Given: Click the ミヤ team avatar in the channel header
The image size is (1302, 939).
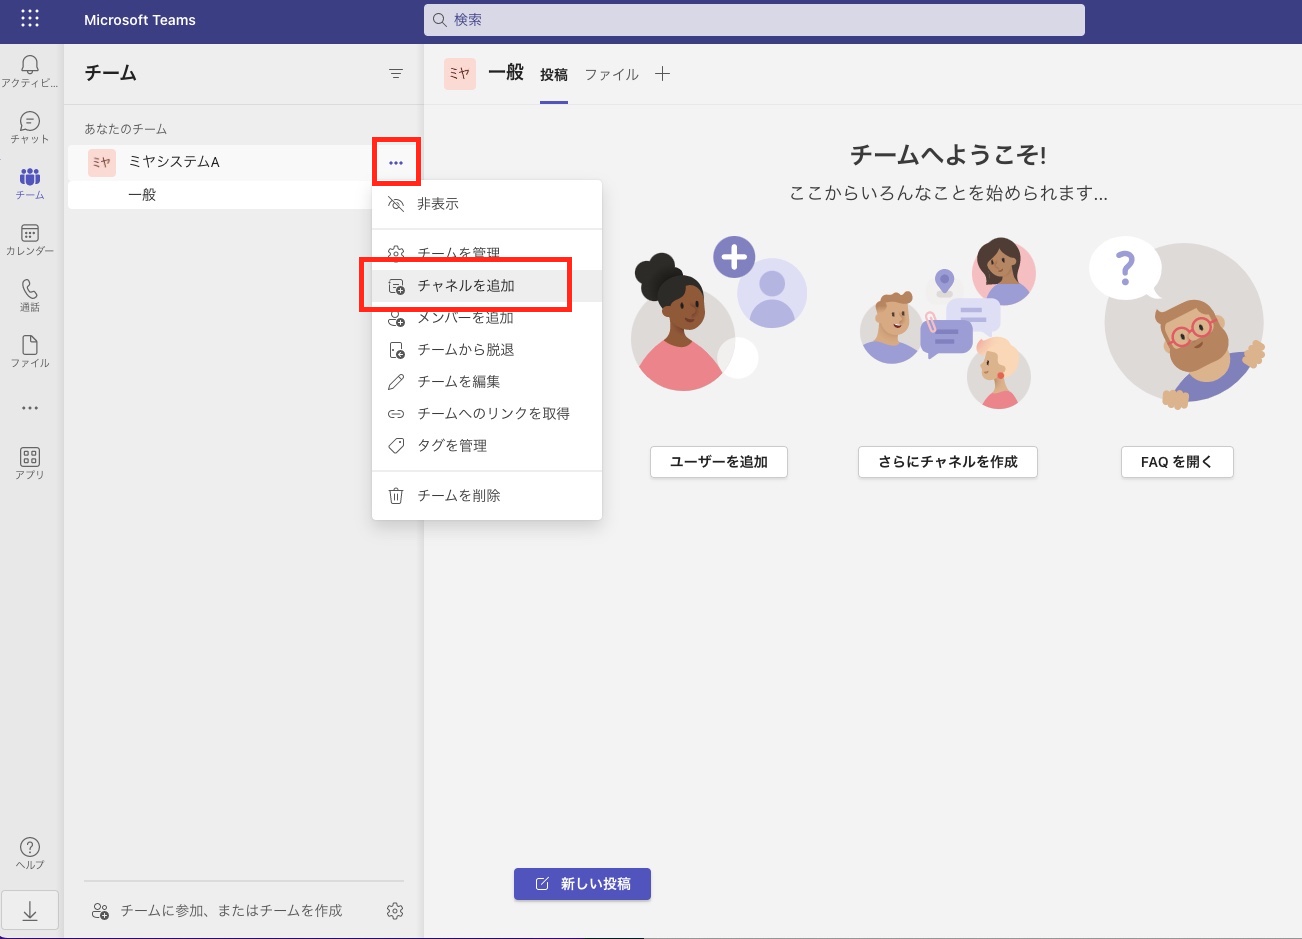Looking at the screenshot, I should (x=460, y=73).
